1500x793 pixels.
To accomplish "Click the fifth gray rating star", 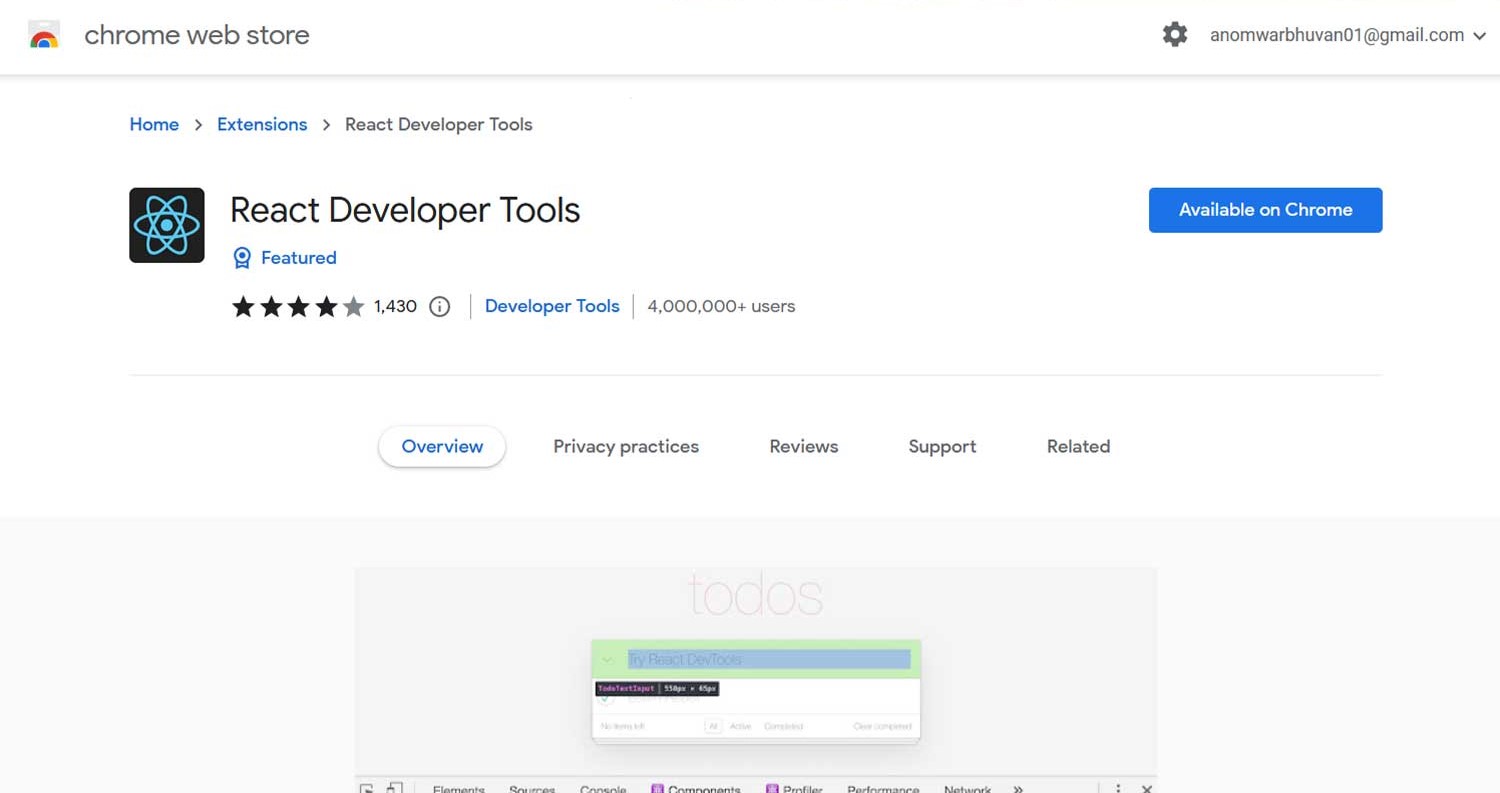I will tap(354, 307).
